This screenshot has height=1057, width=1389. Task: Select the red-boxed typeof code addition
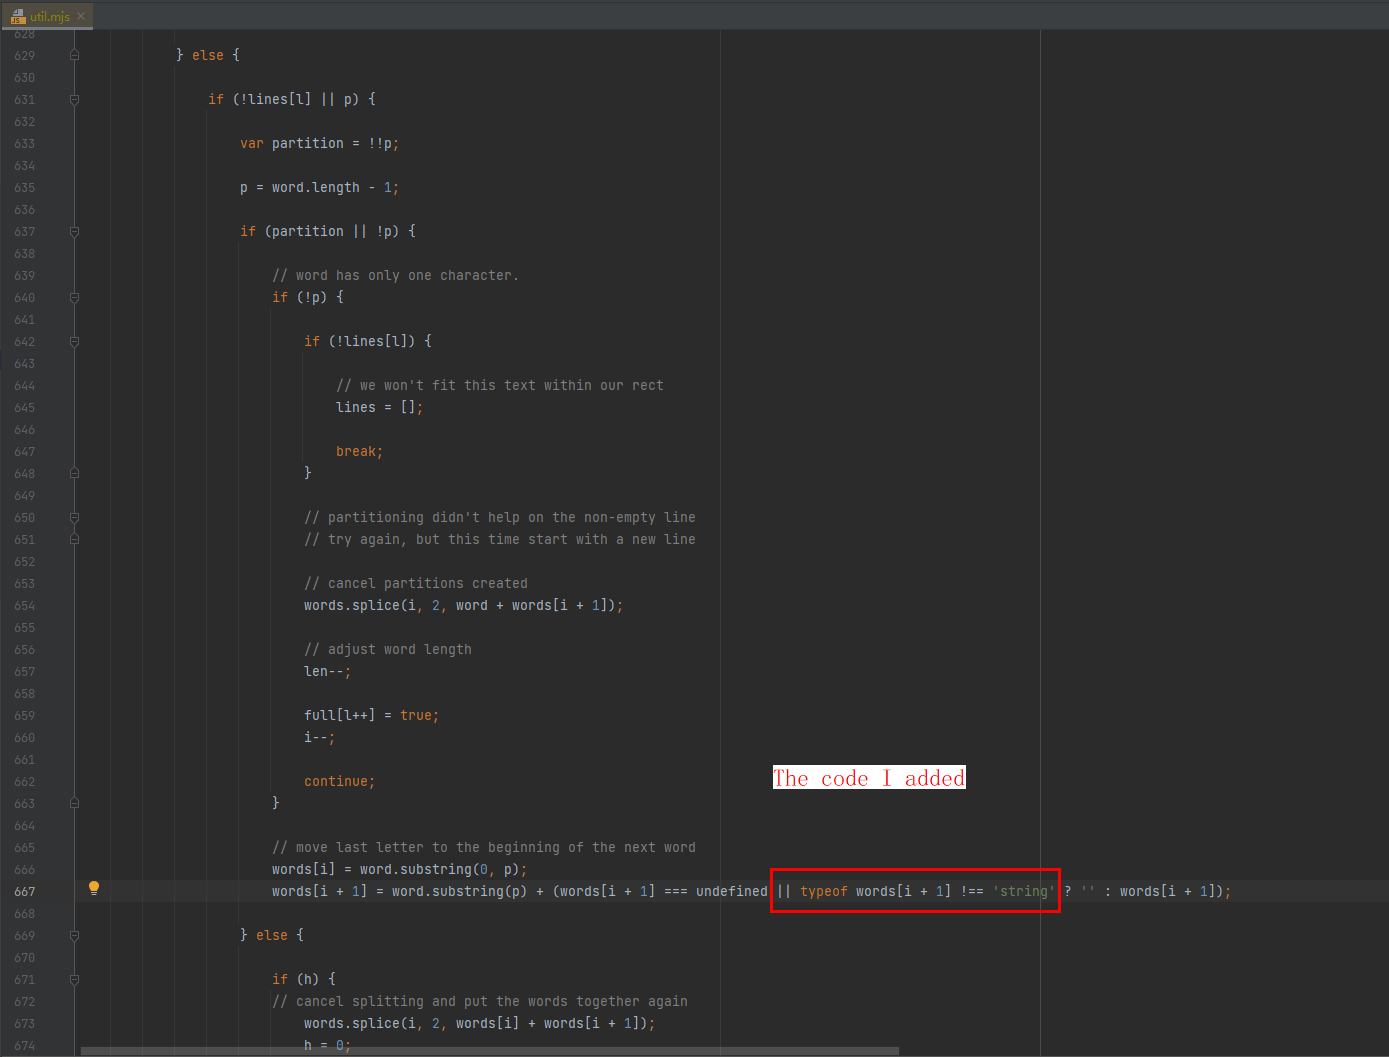click(x=914, y=890)
